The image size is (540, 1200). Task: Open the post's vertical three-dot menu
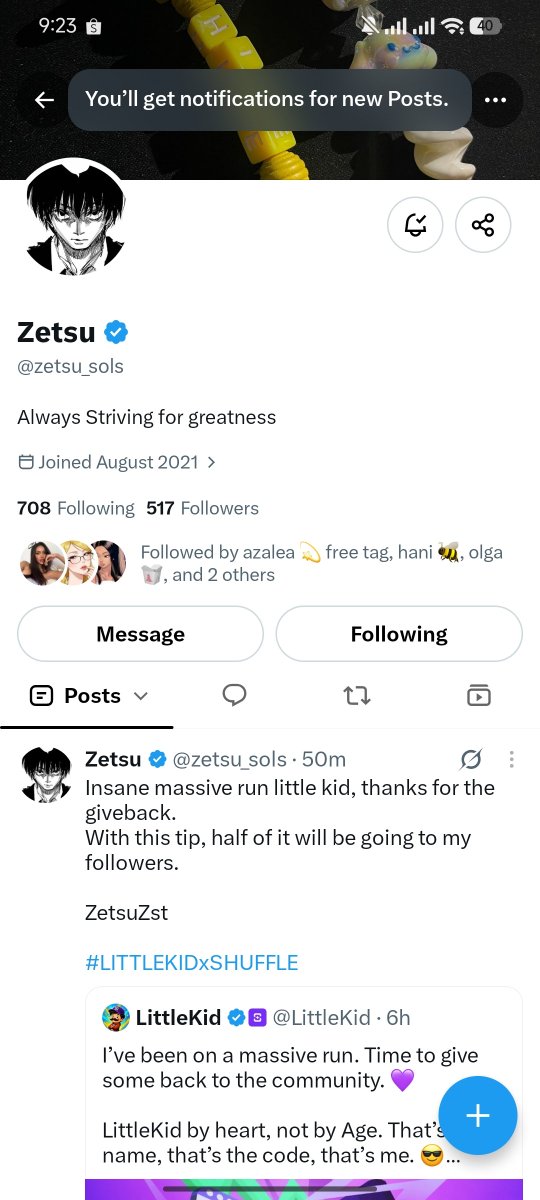click(x=511, y=760)
